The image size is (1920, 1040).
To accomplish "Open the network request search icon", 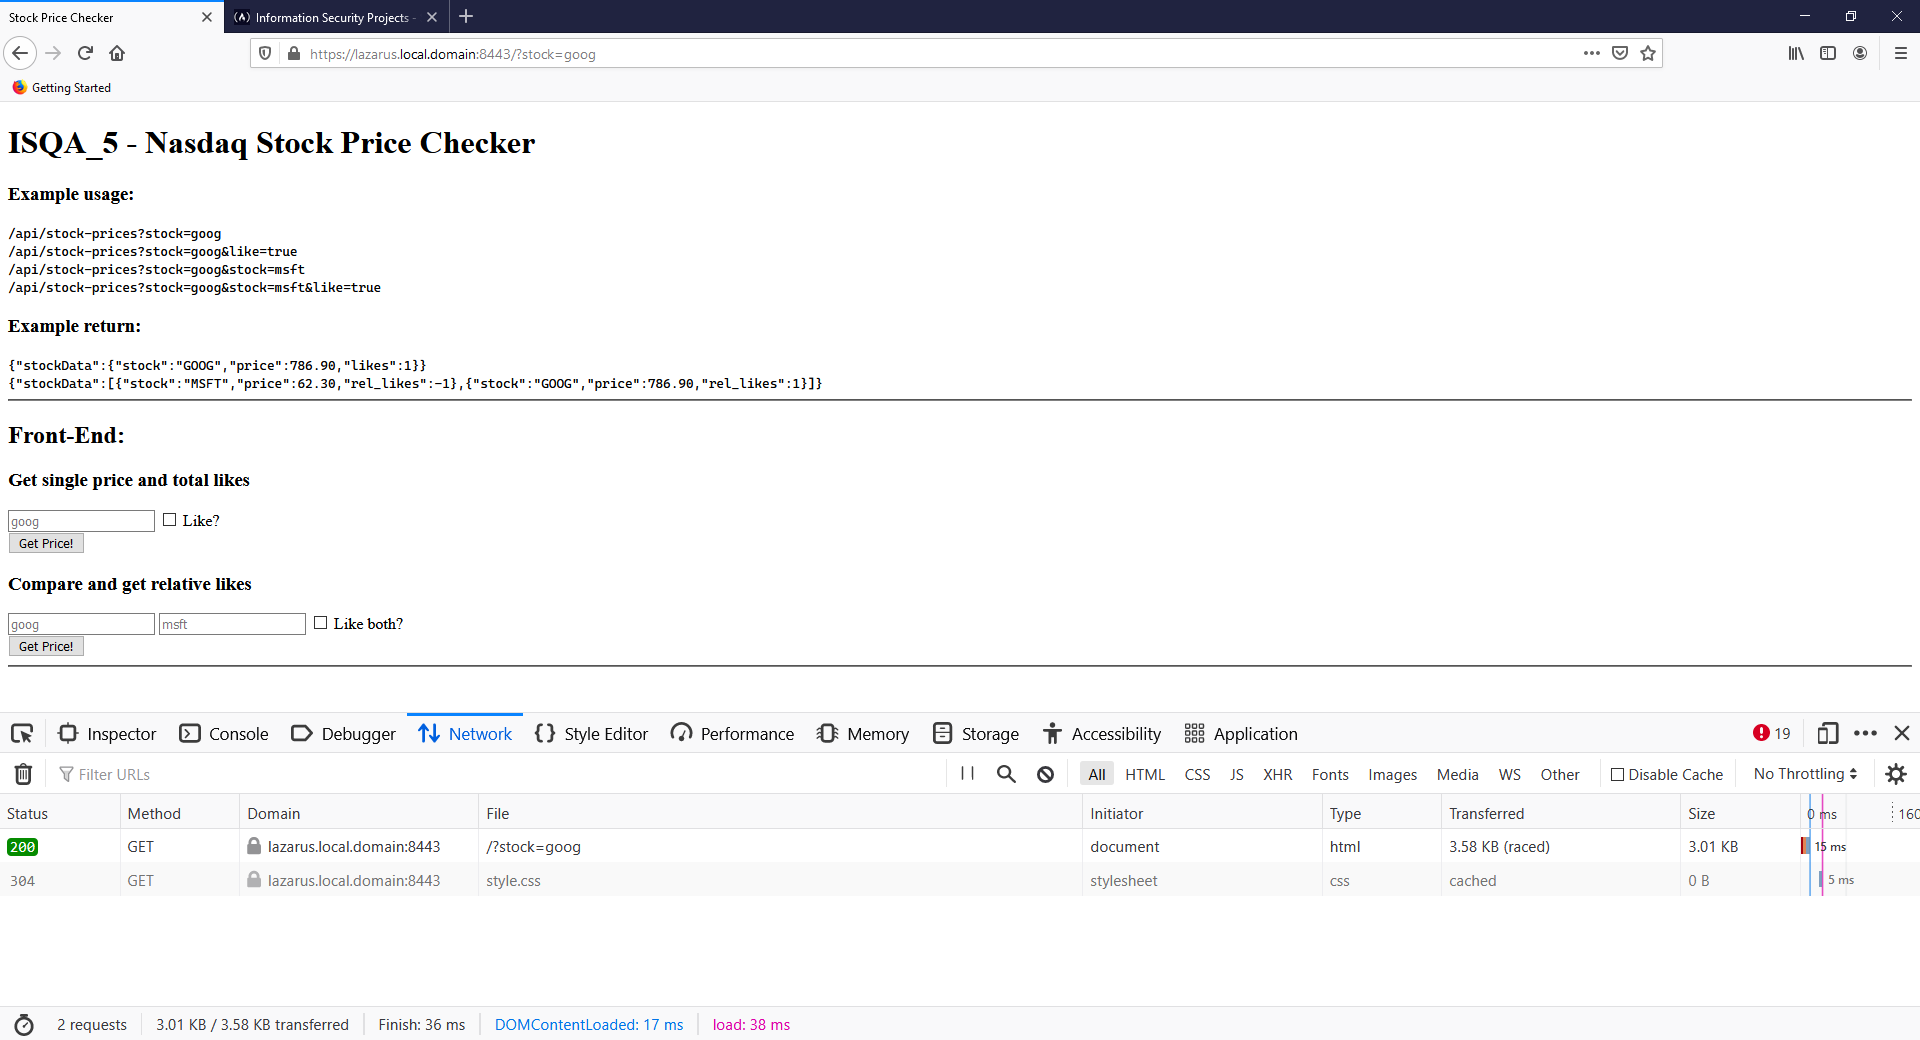I will point(1005,773).
